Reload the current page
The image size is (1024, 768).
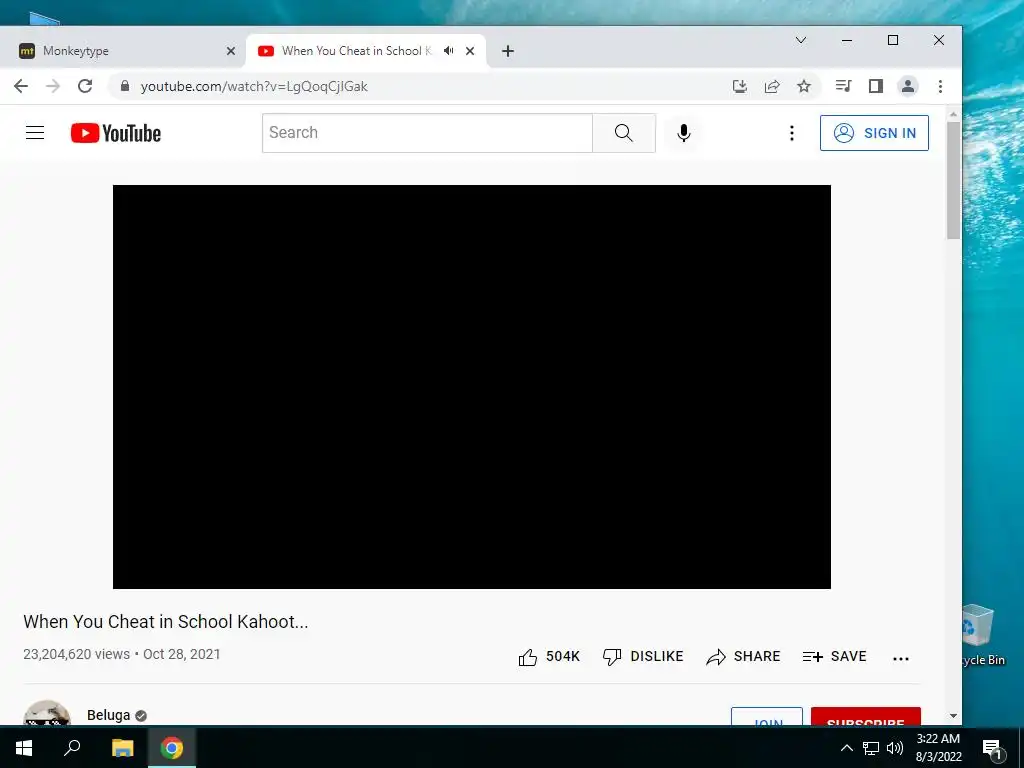tap(85, 86)
